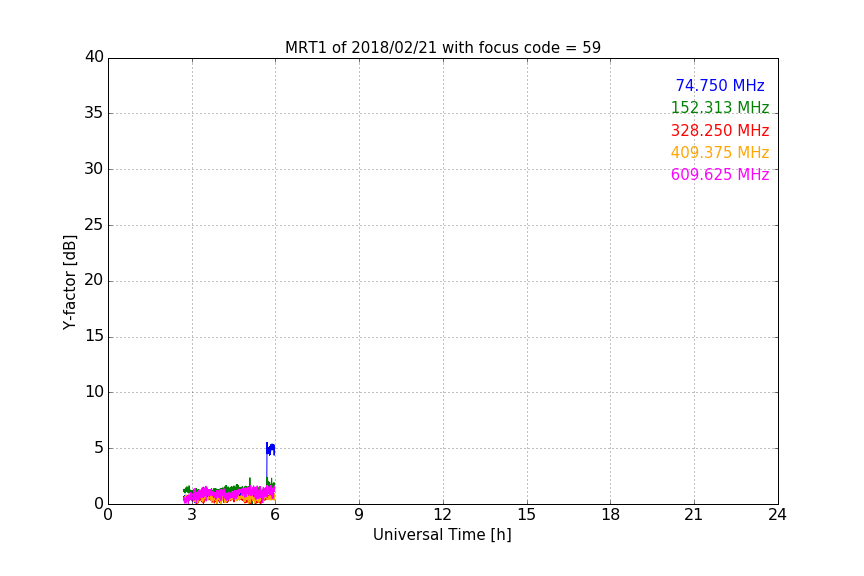Click x-axis tick value 9
The image size is (864, 576).
[x=359, y=515]
